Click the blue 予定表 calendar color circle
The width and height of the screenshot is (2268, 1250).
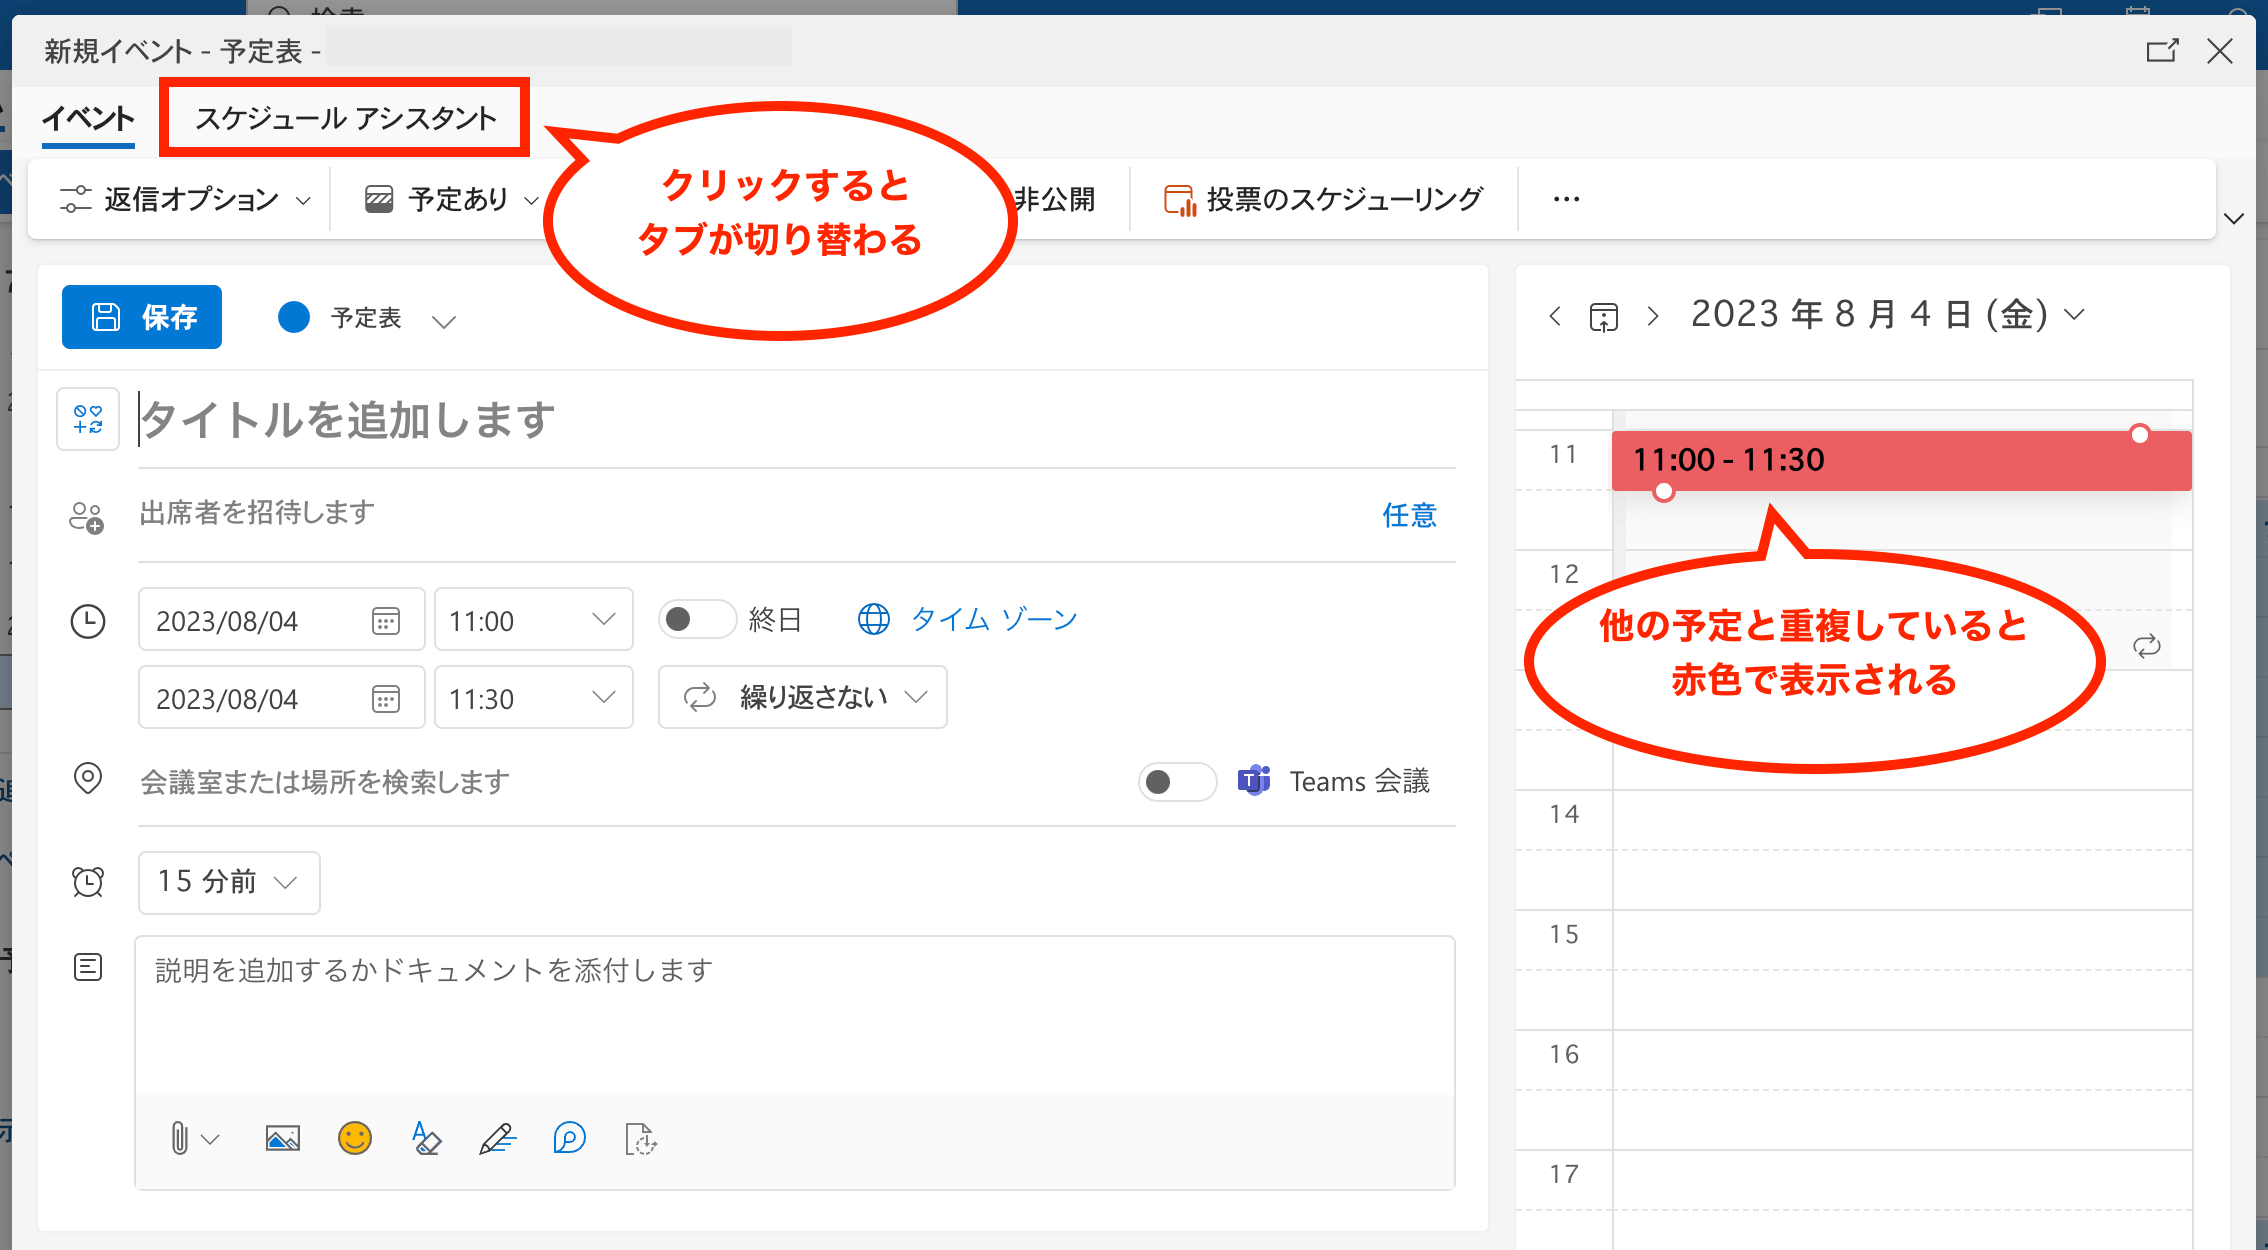pos(294,317)
